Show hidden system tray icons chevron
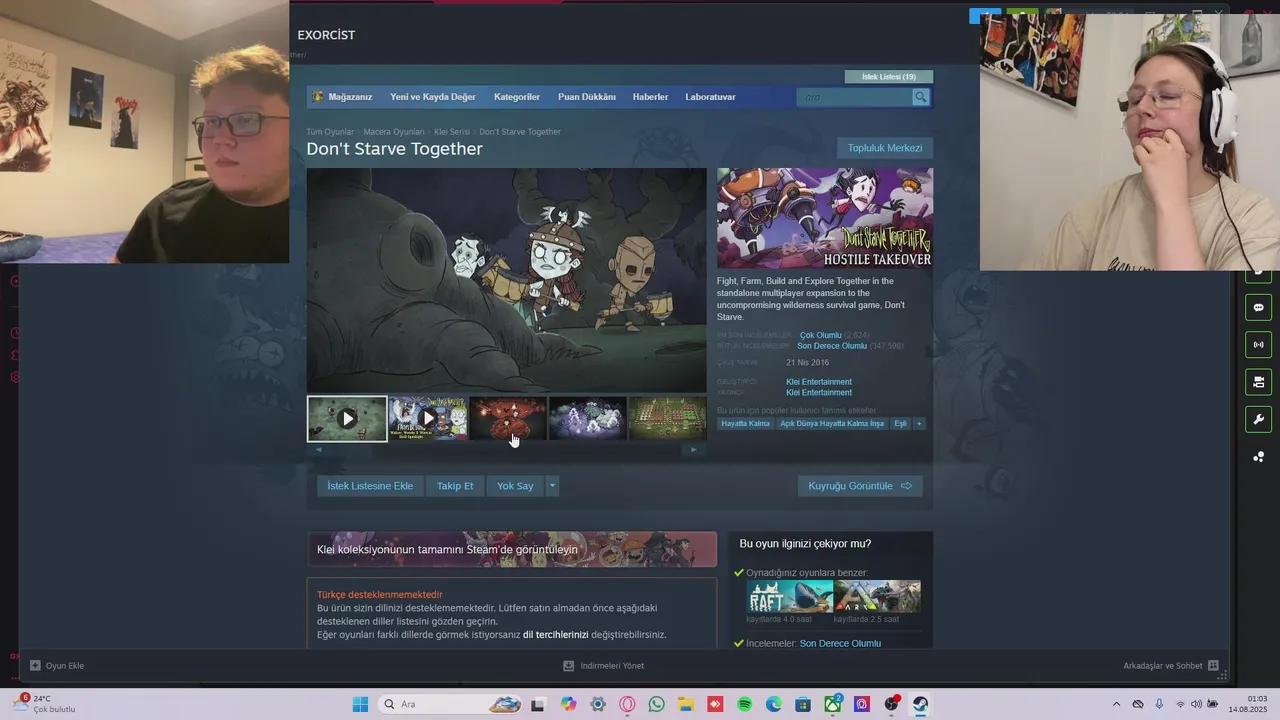Screen dimensions: 1280x720 point(1116,704)
